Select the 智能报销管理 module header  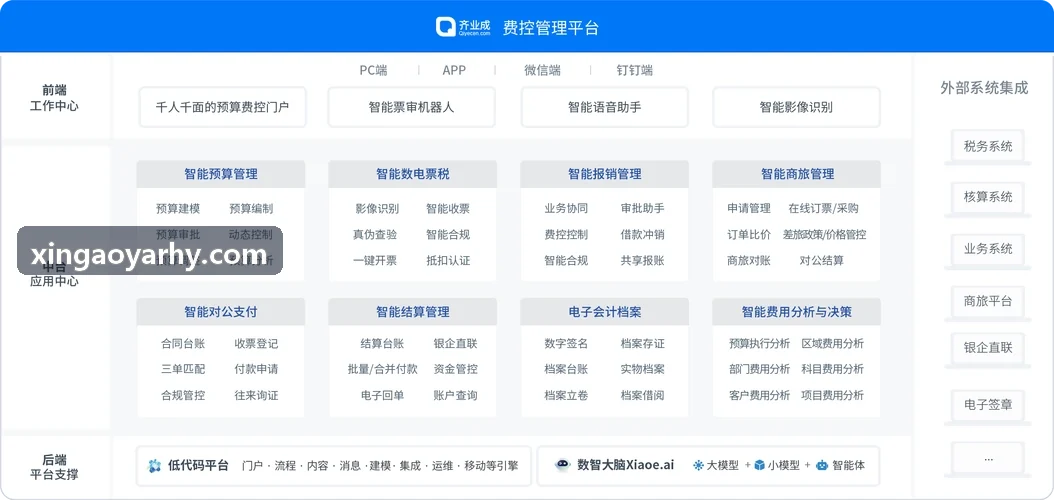click(x=604, y=174)
